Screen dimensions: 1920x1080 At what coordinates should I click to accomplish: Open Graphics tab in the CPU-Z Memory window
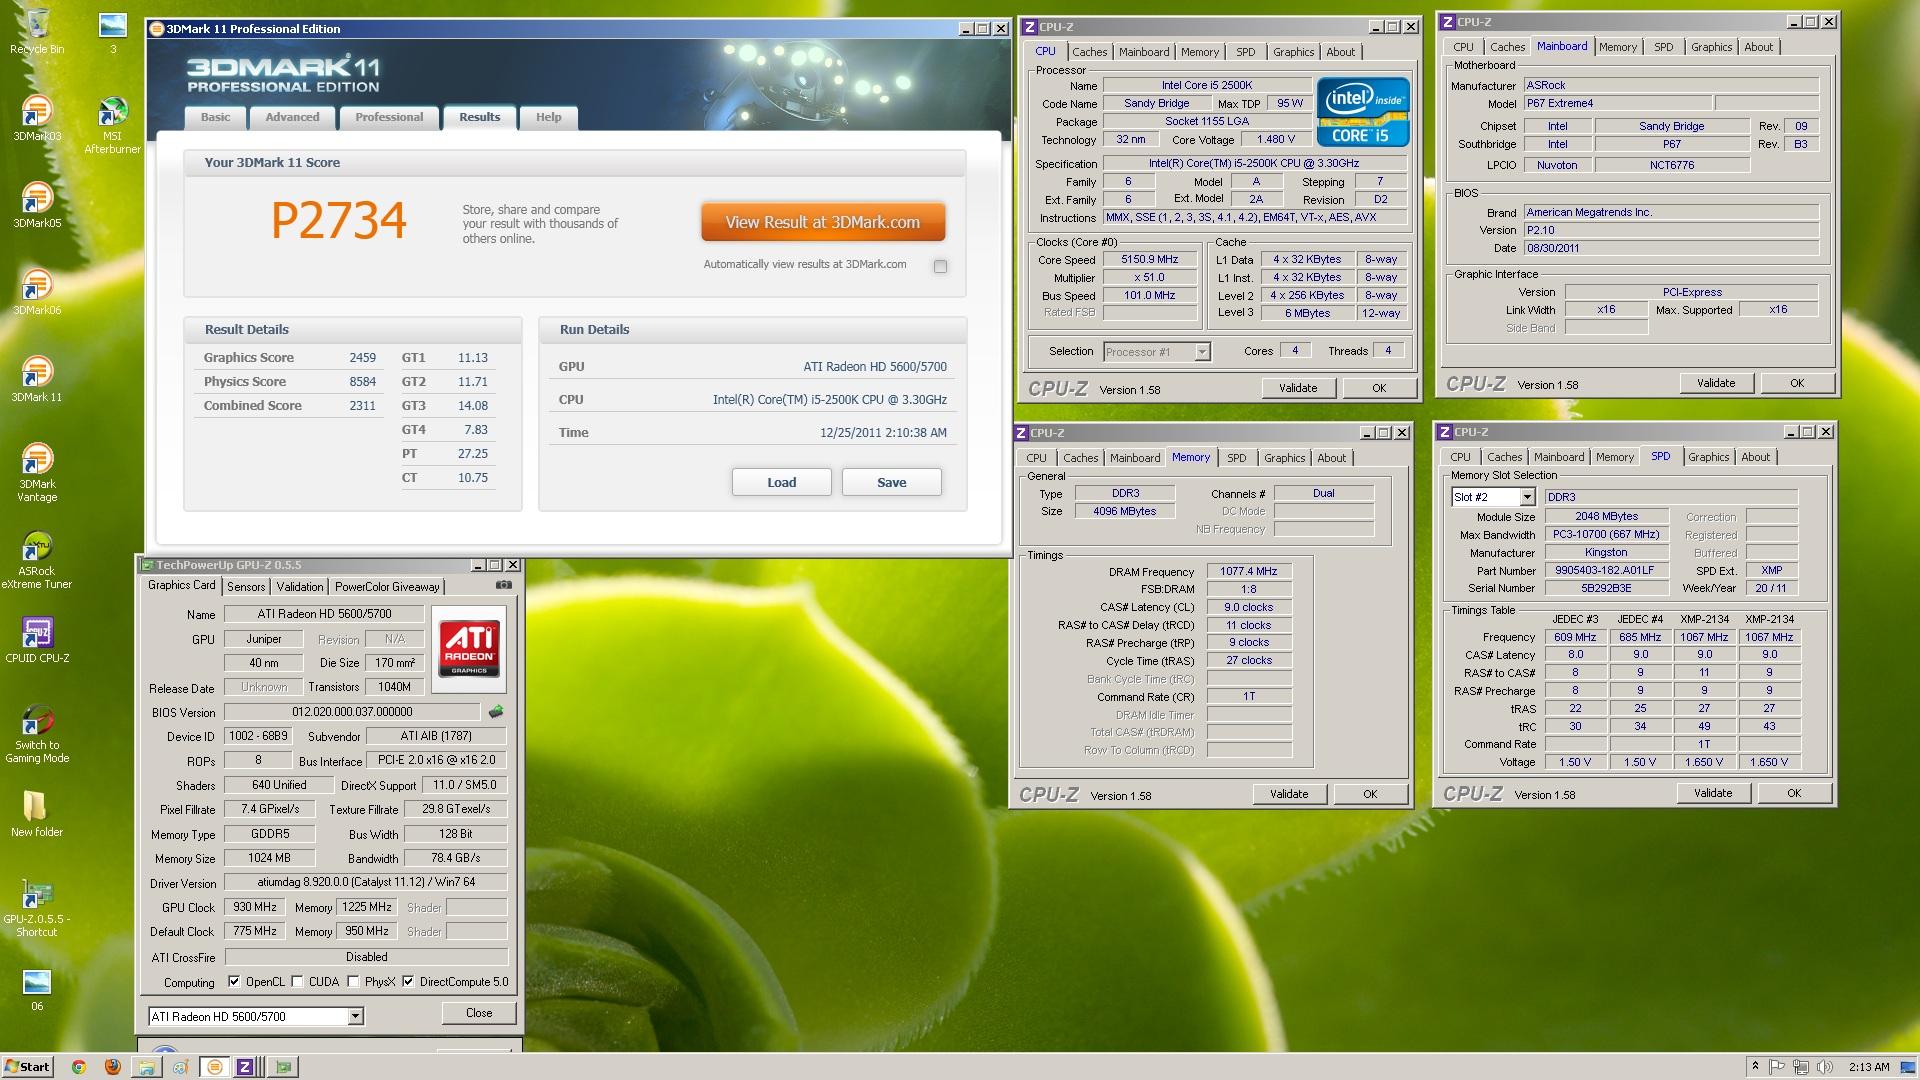pos(1284,458)
